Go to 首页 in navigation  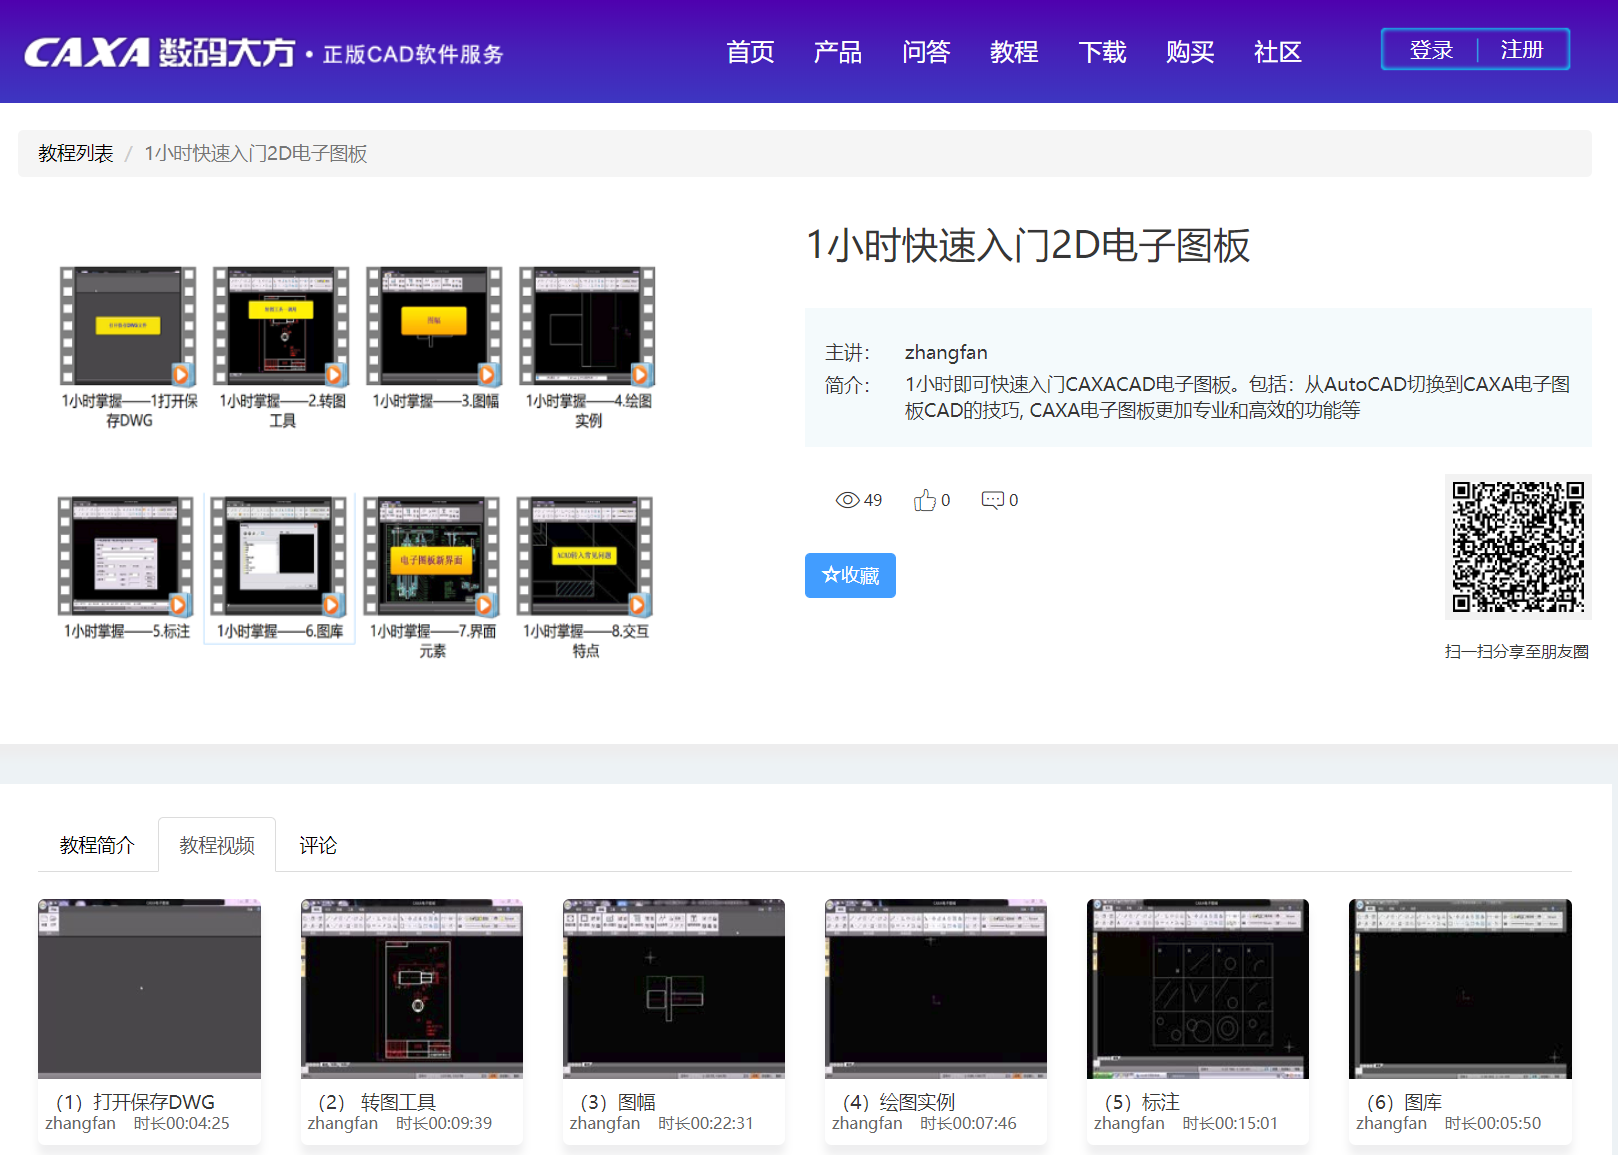click(750, 52)
